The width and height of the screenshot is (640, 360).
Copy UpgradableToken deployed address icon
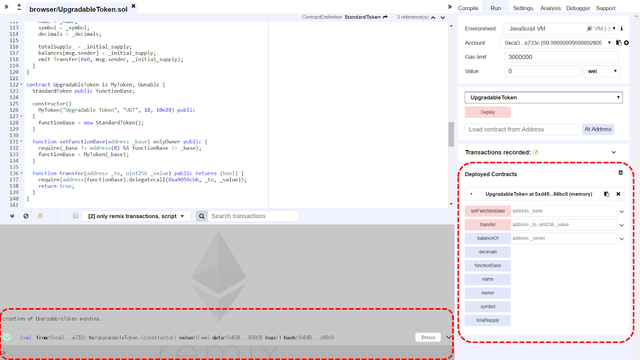click(x=607, y=194)
